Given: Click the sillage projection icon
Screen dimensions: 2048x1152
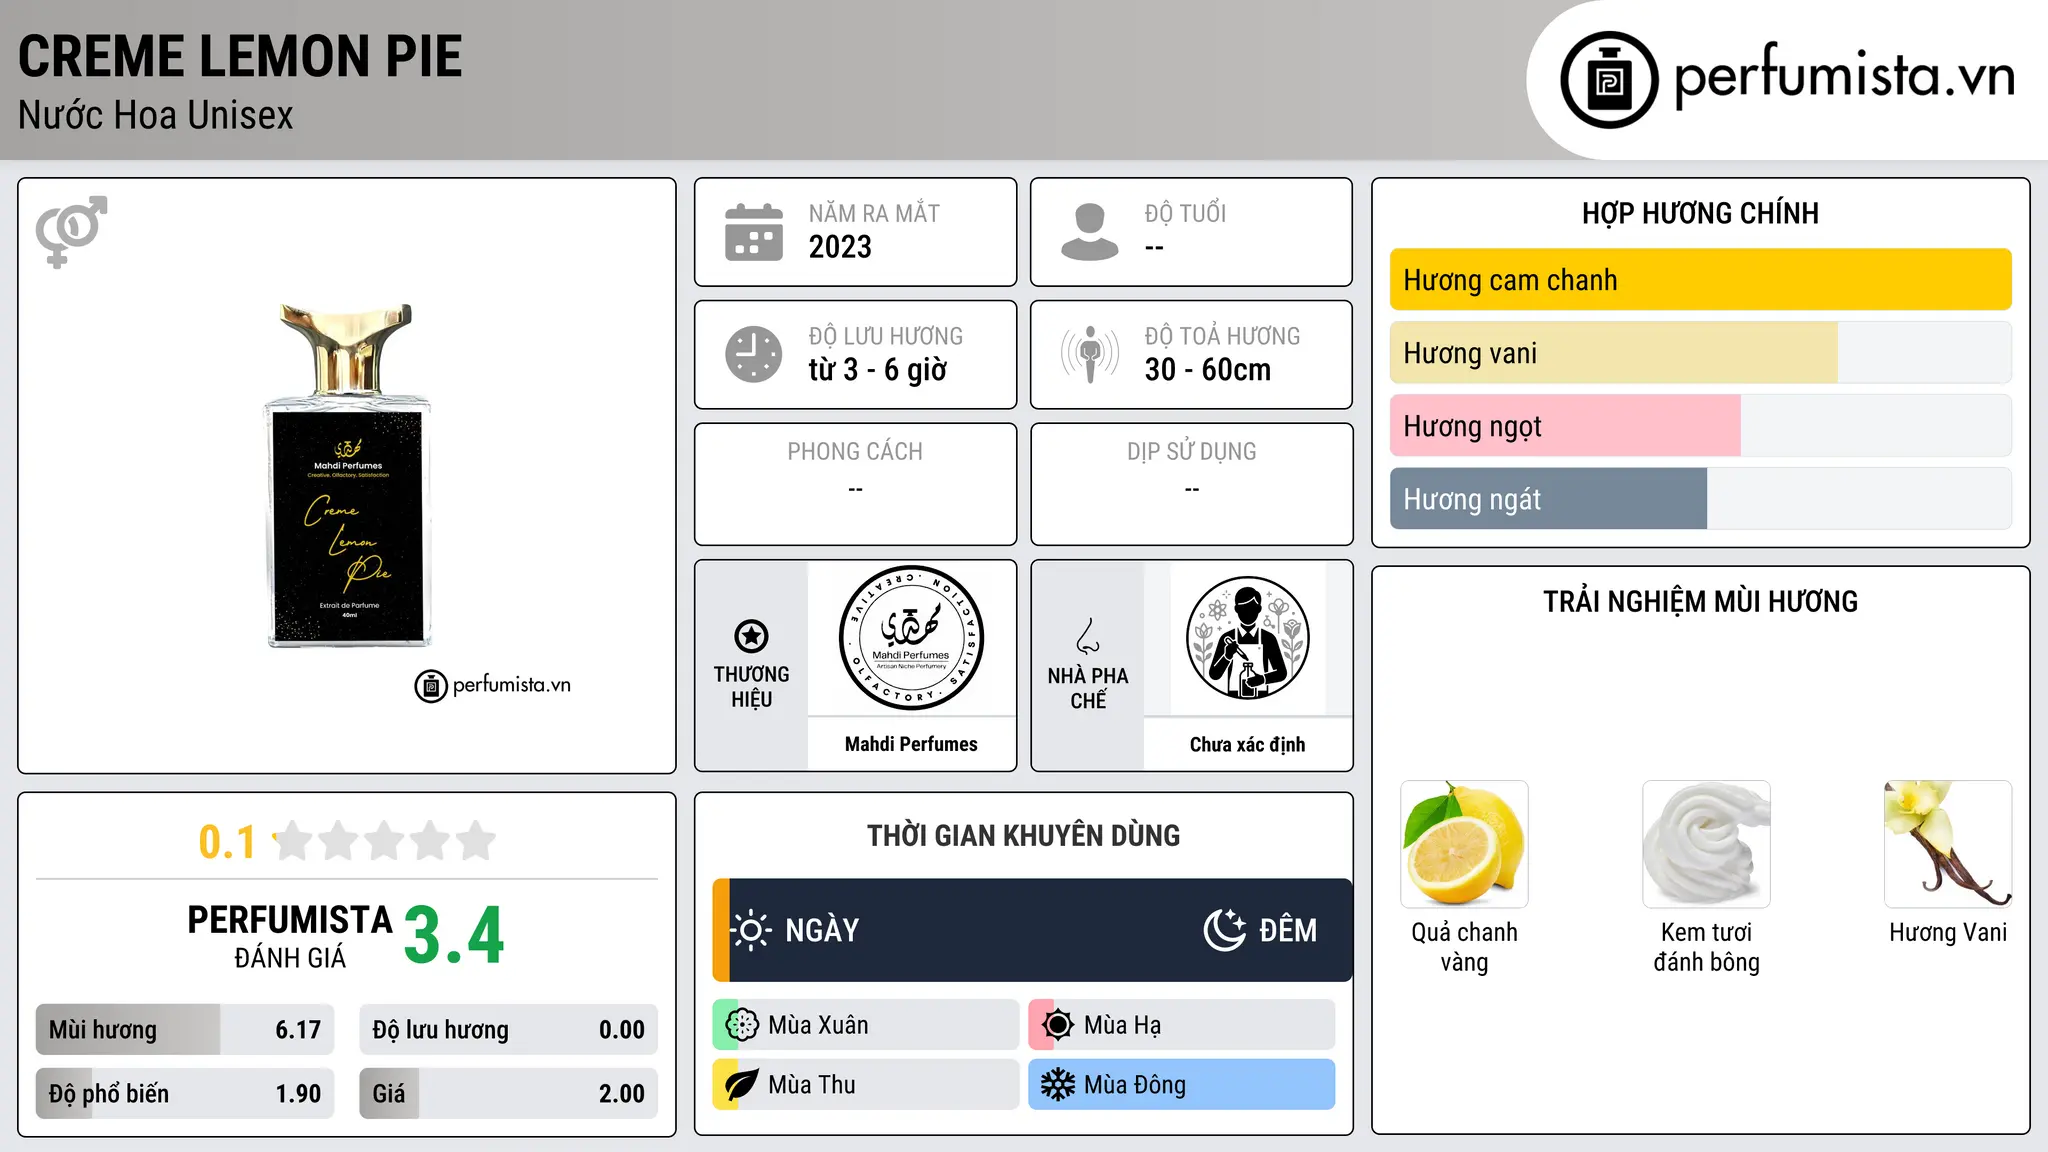Looking at the screenshot, I should click(x=1089, y=354).
